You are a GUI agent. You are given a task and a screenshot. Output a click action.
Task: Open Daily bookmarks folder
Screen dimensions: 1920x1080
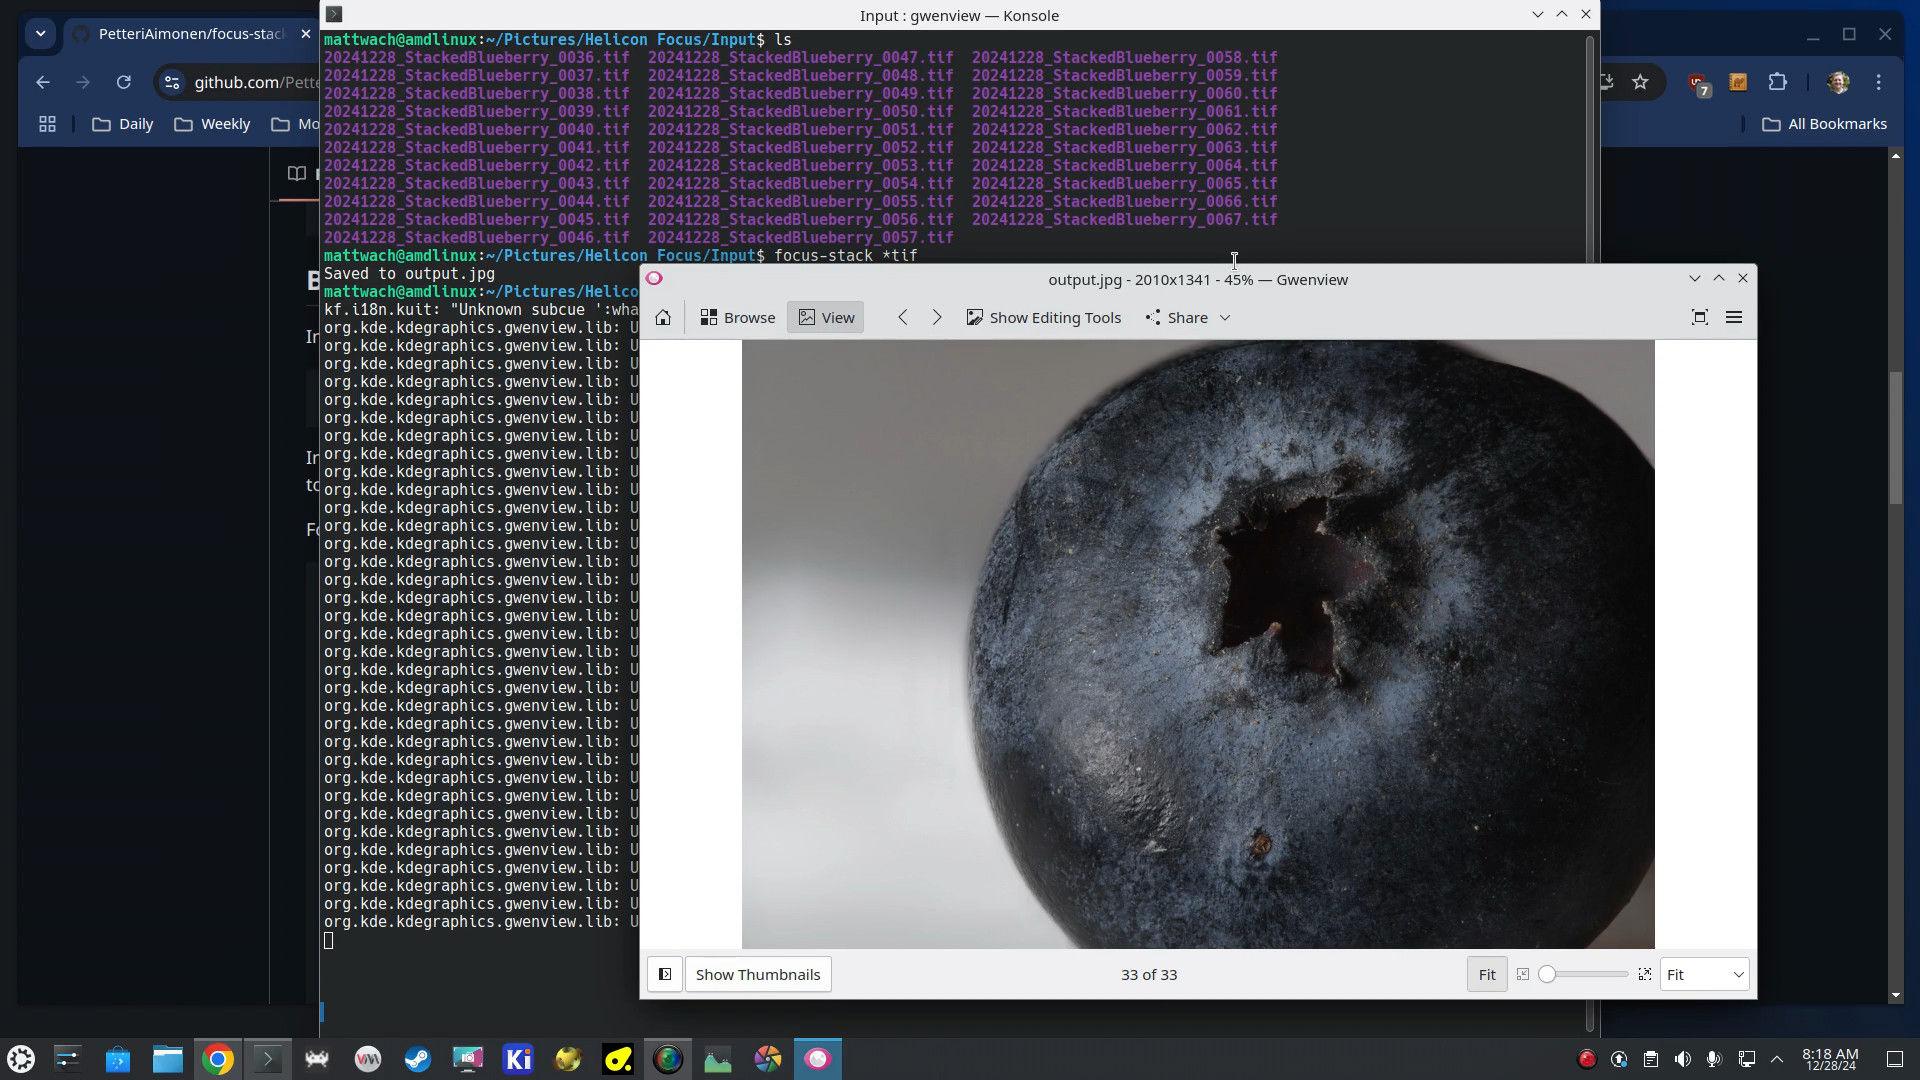(123, 124)
